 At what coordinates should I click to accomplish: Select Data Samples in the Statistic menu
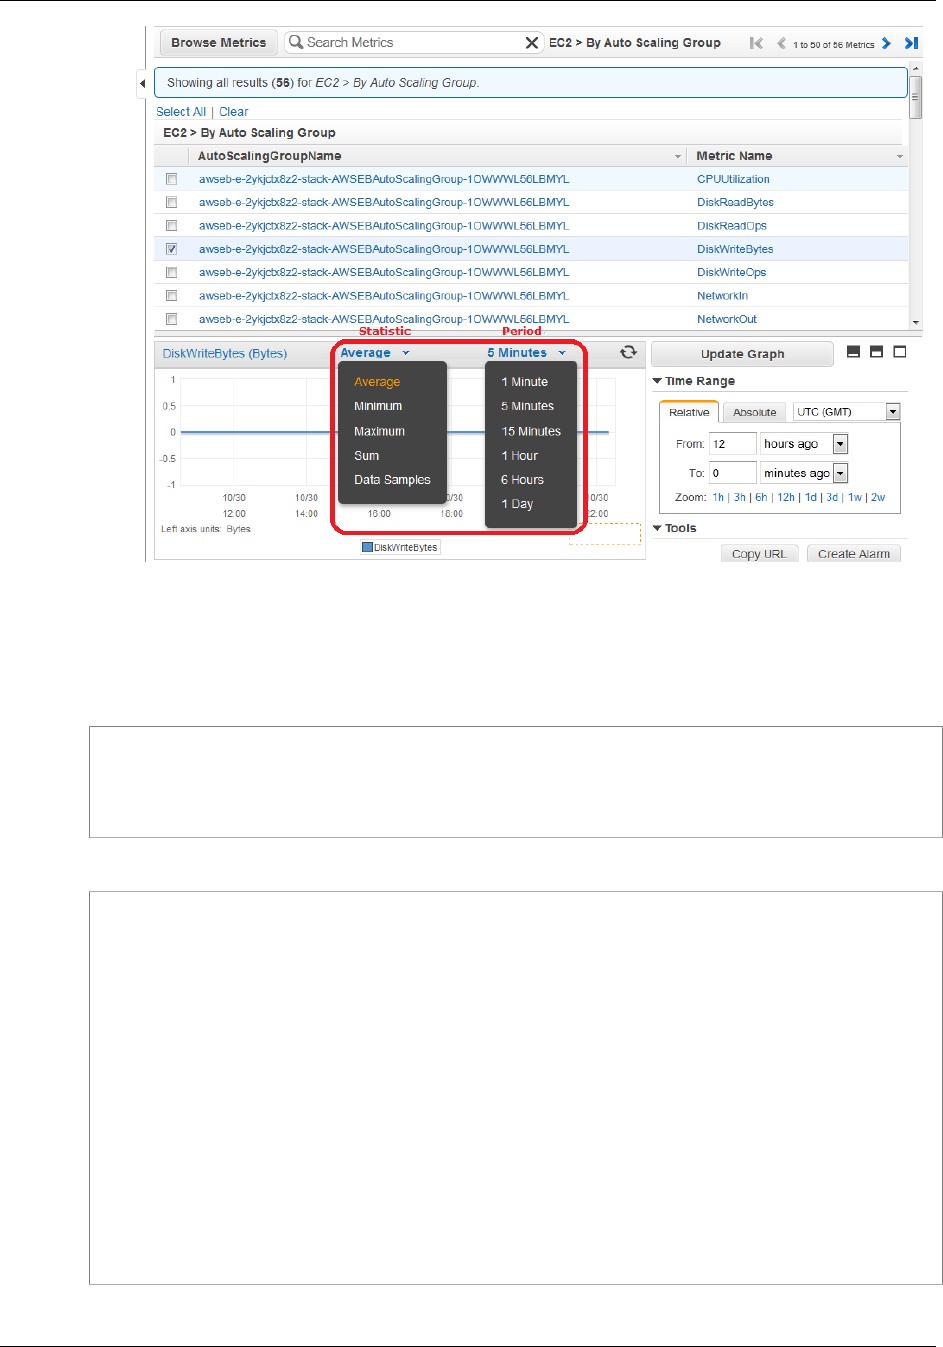pos(392,480)
